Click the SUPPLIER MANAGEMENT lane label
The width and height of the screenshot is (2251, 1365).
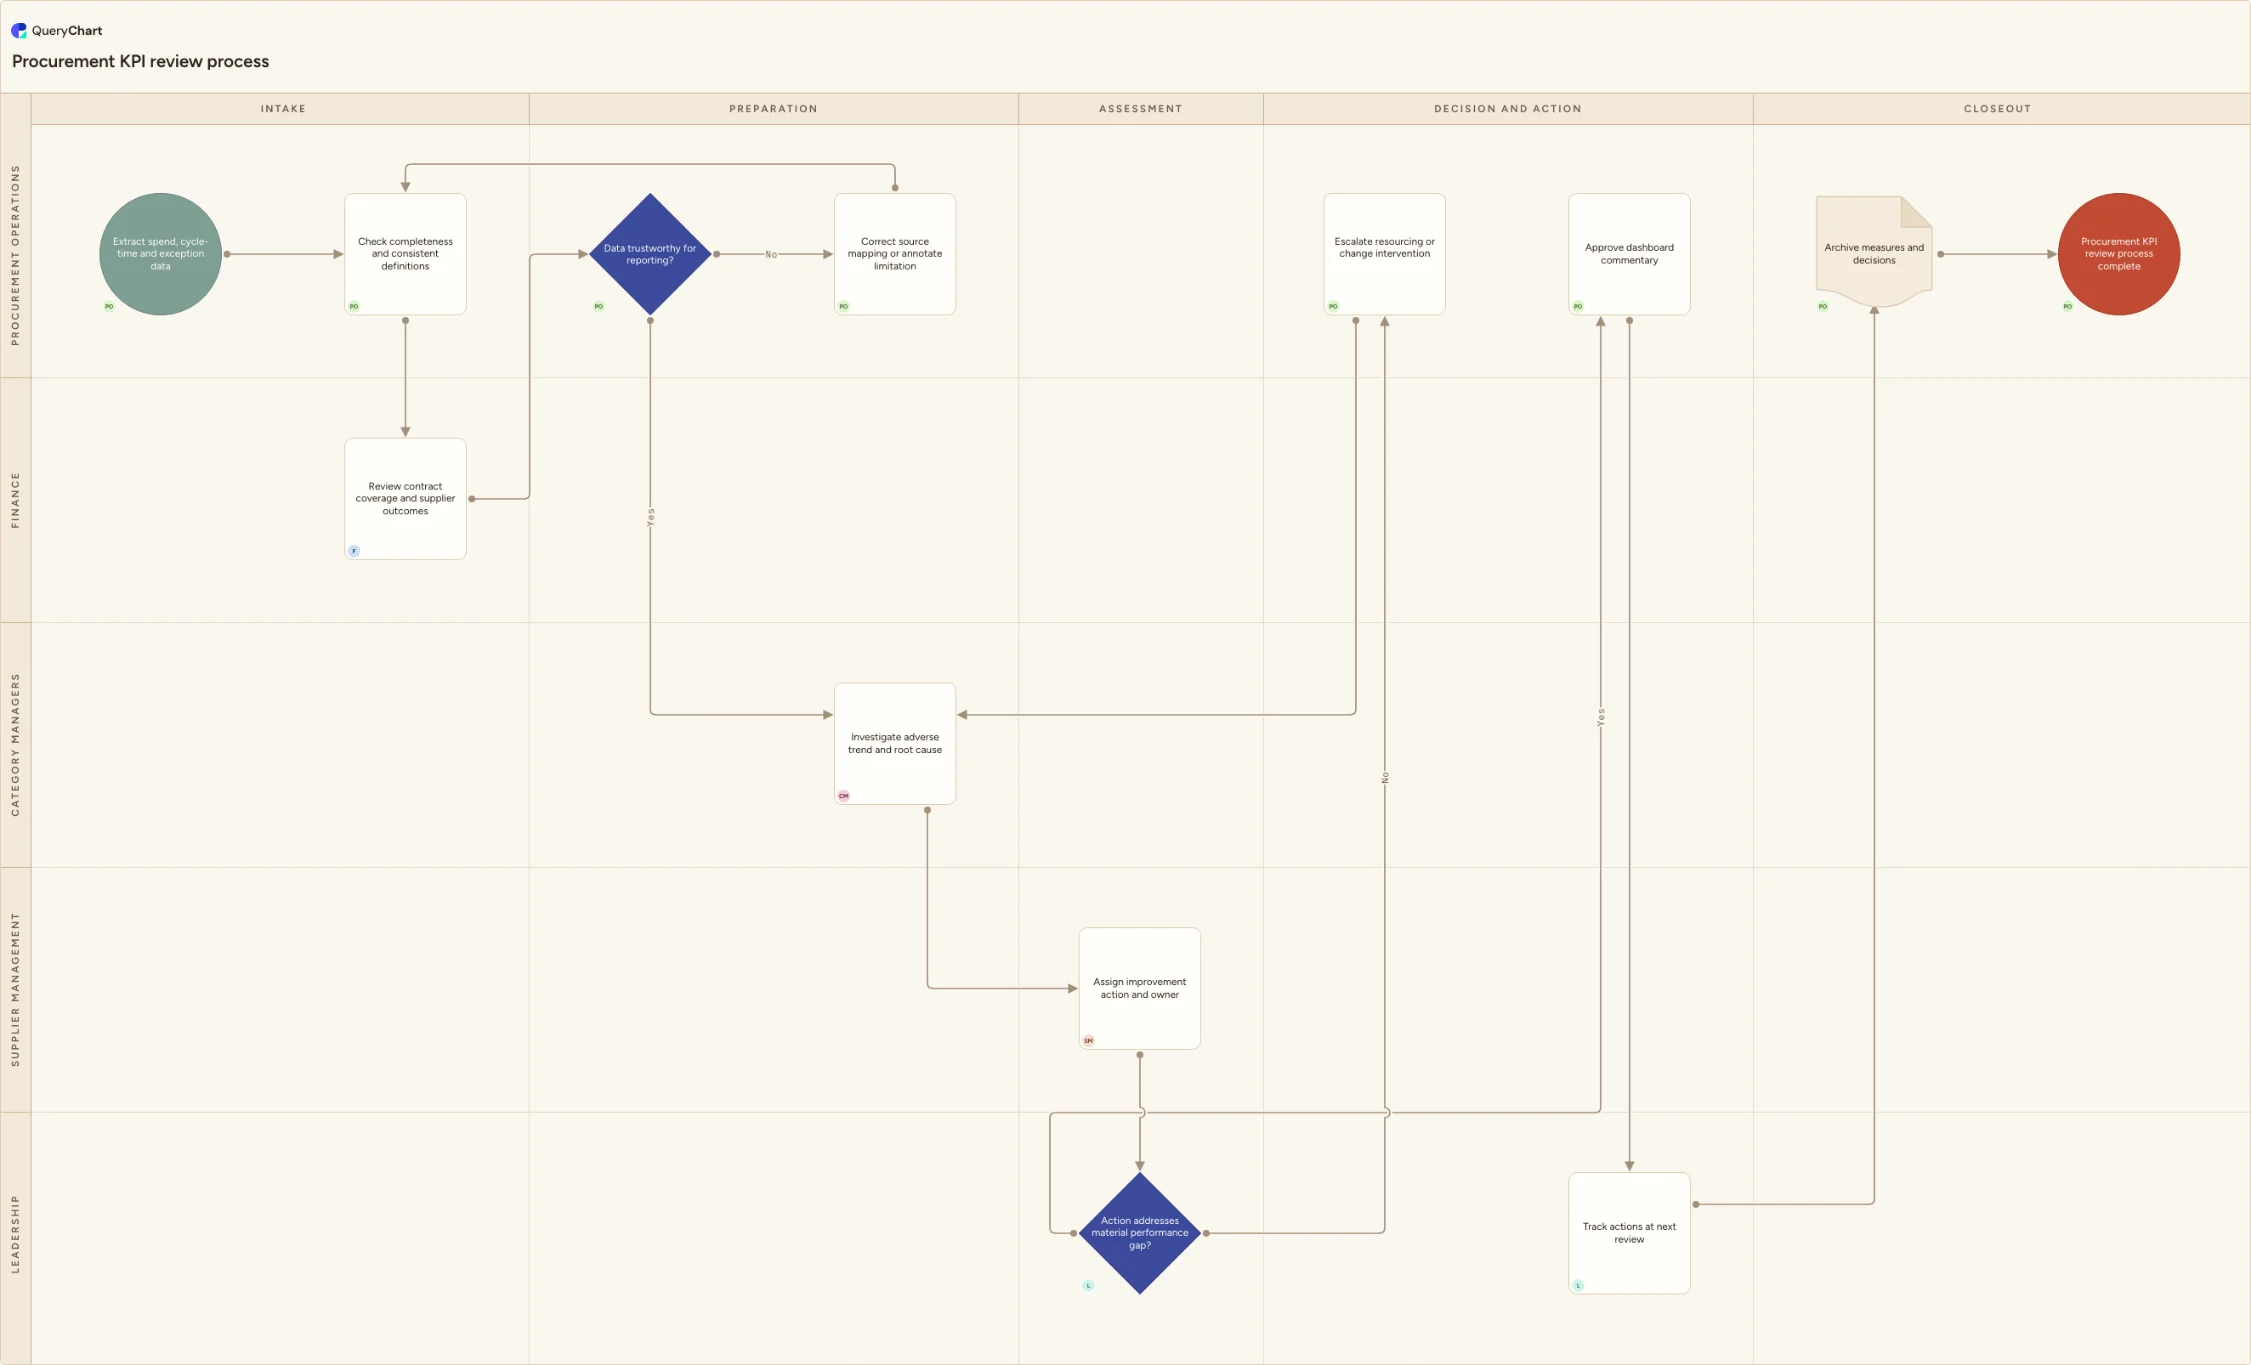[x=15, y=990]
